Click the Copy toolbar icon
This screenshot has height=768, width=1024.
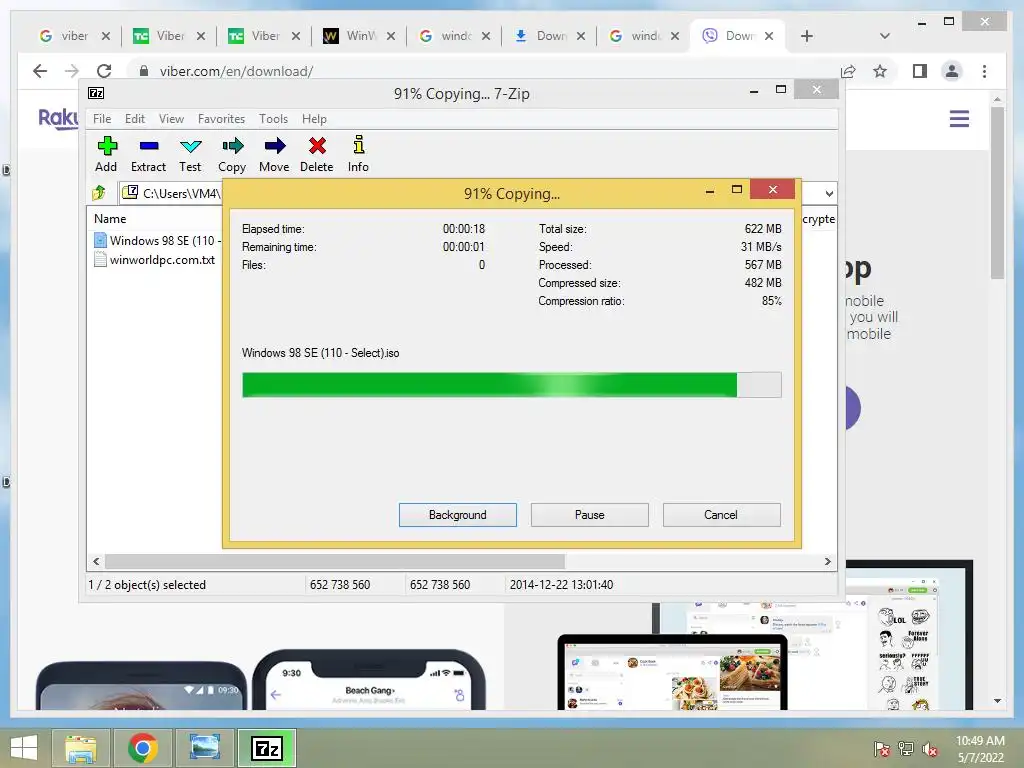coord(232,154)
